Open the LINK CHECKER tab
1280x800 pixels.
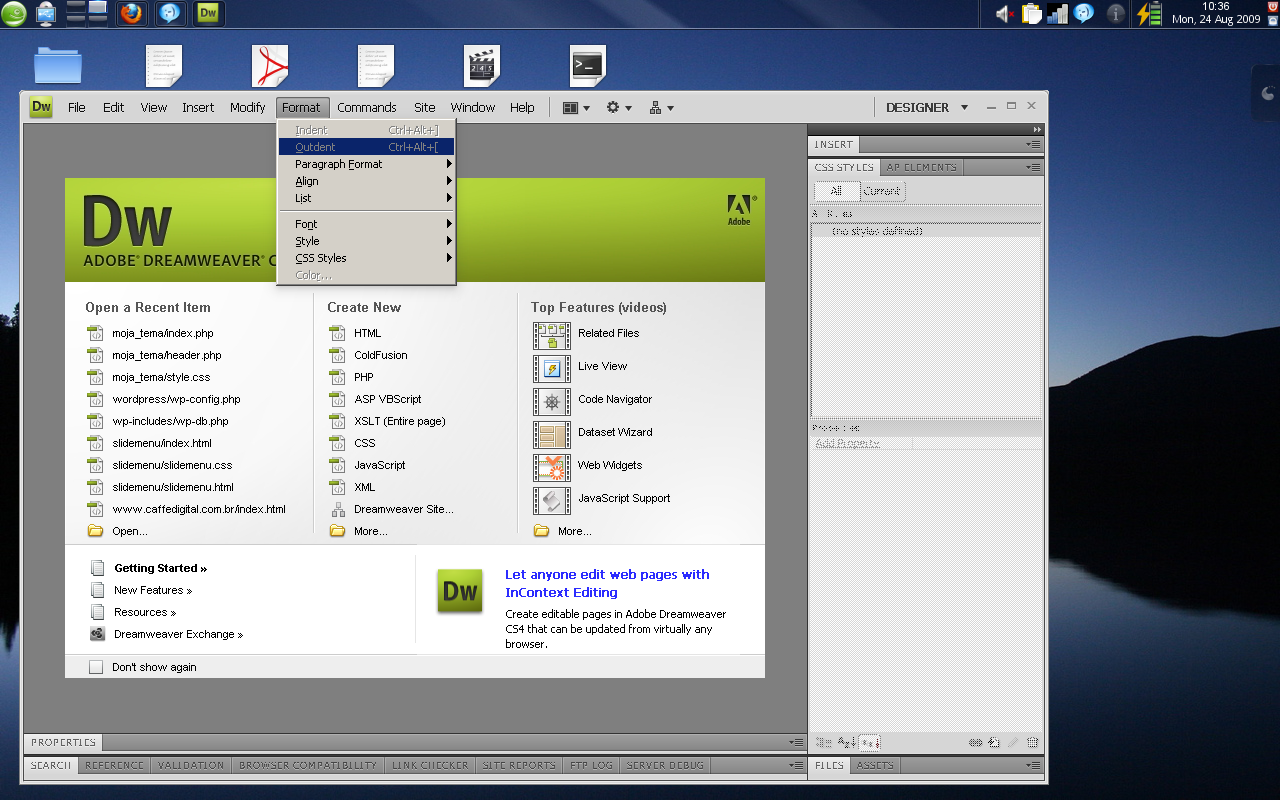(x=430, y=765)
